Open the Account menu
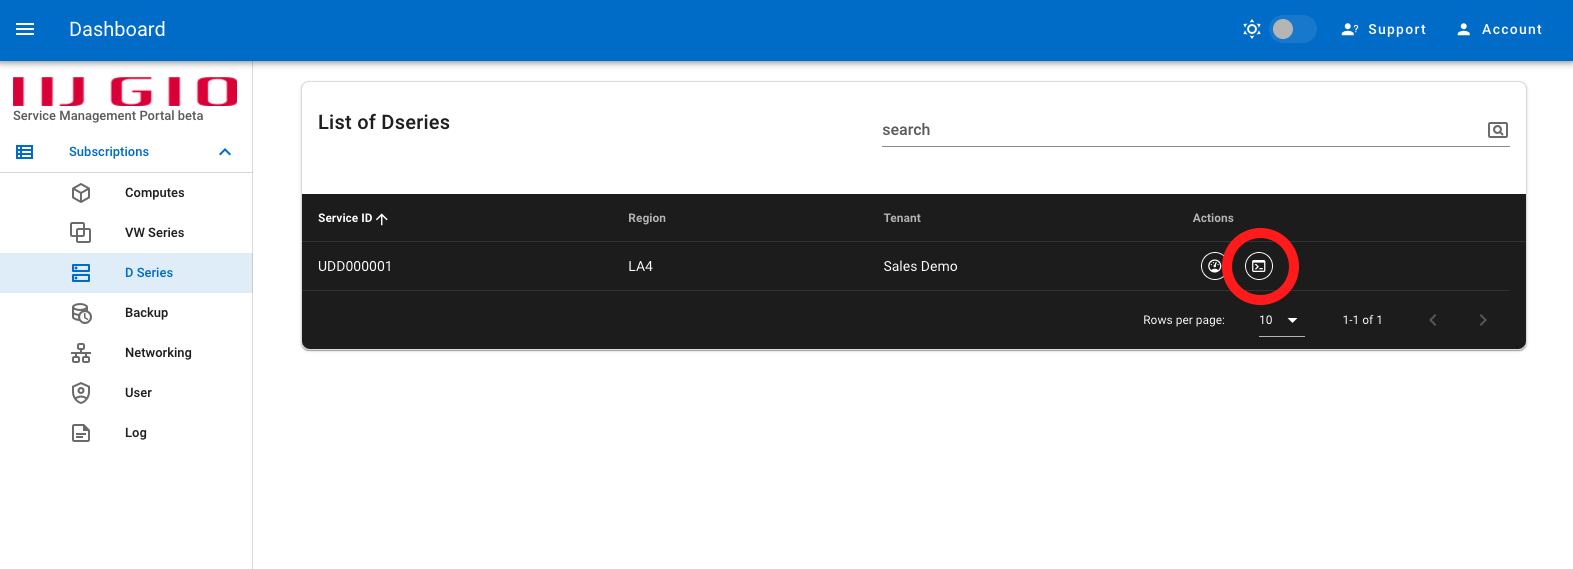Viewport: 1573px width, 569px height. pyautogui.click(x=1499, y=30)
